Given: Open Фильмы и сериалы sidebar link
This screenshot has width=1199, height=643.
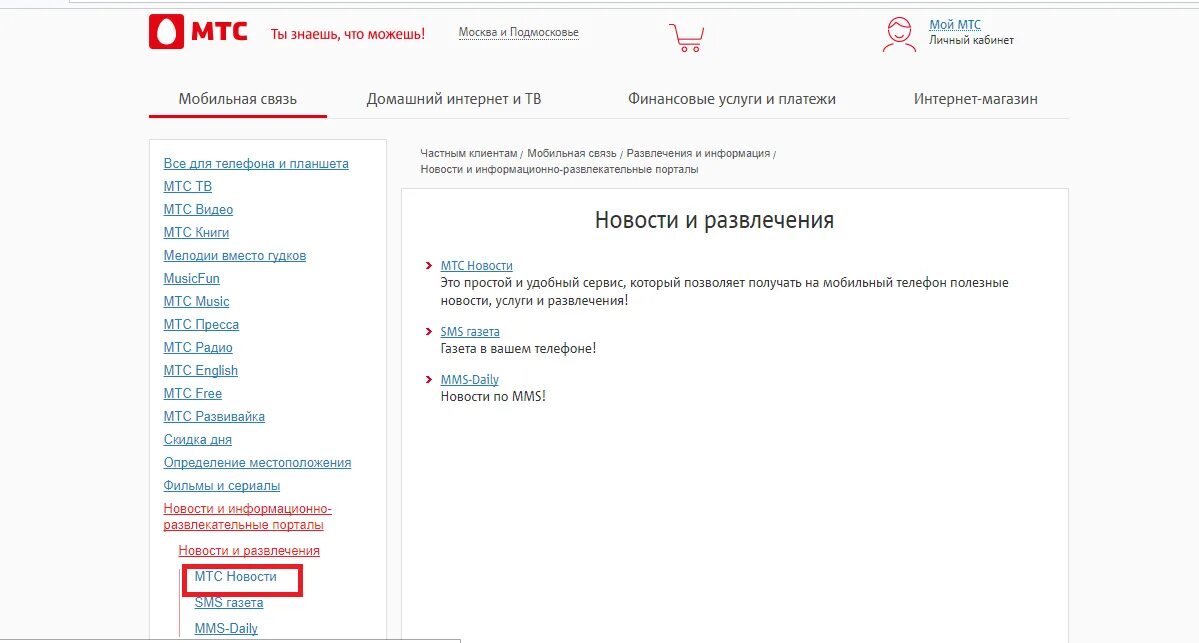Looking at the screenshot, I should click(x=222, y=485).
